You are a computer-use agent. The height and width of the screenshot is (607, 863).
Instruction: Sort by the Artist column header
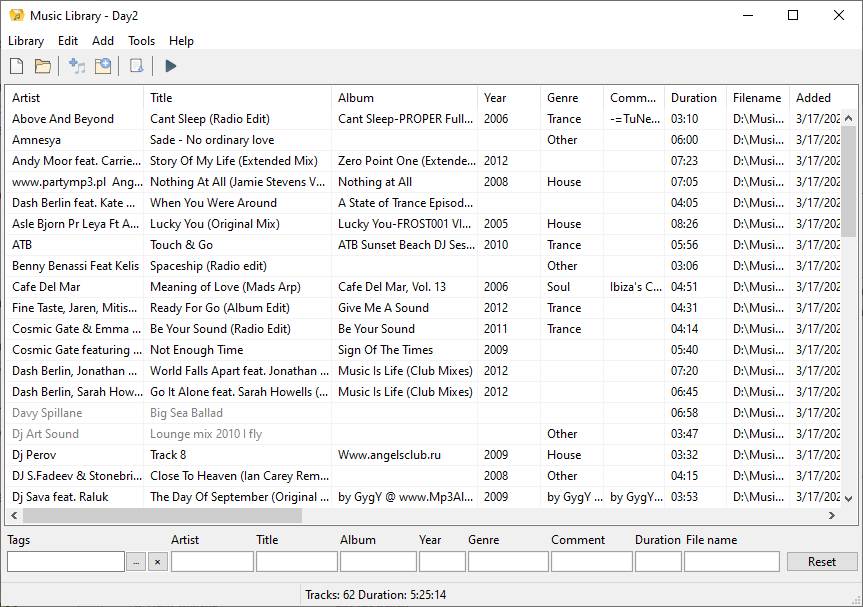[74, 97]
